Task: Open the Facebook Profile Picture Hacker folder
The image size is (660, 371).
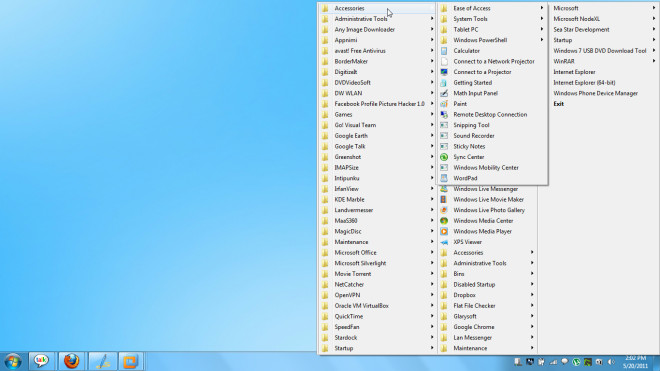Action: pyautogui.click(x=378, y=104)
